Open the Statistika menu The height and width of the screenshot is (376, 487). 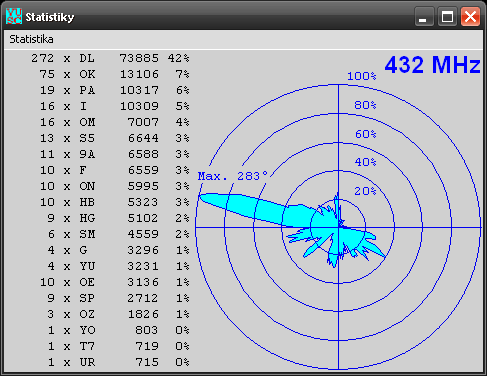[x=31, y=39]
